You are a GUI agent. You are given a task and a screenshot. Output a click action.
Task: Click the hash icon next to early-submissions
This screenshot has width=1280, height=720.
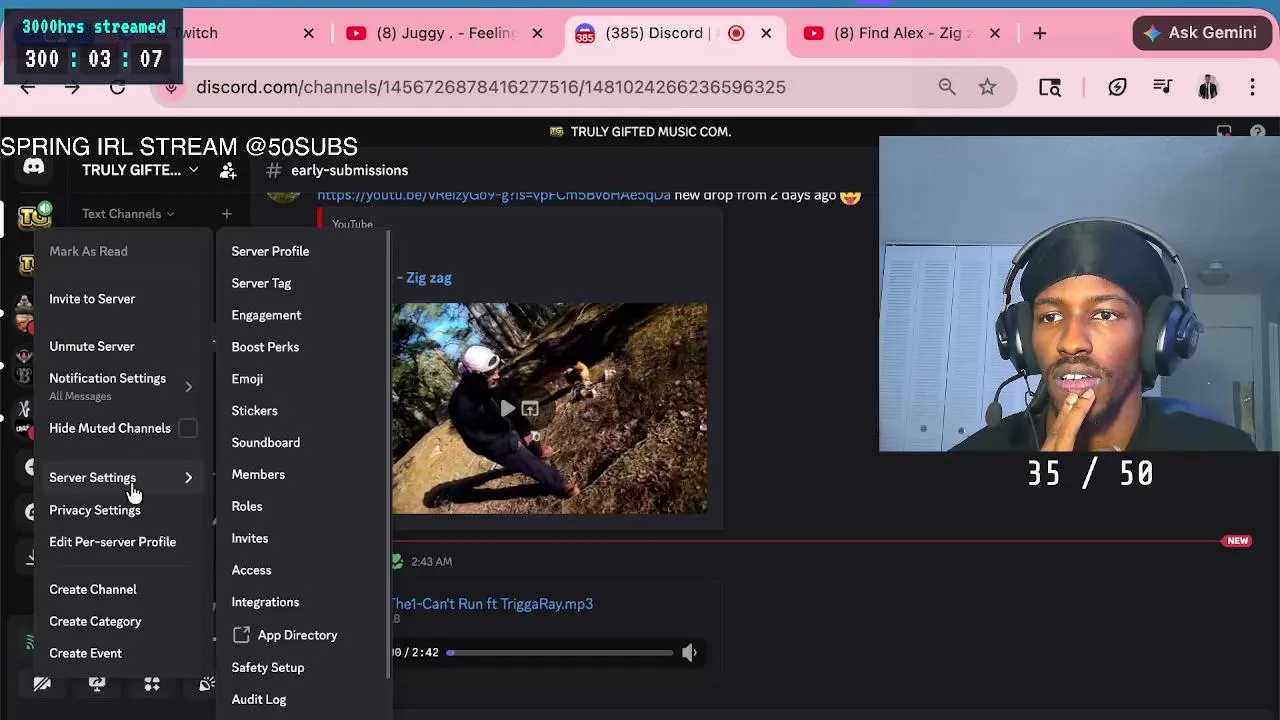point(274,170)
